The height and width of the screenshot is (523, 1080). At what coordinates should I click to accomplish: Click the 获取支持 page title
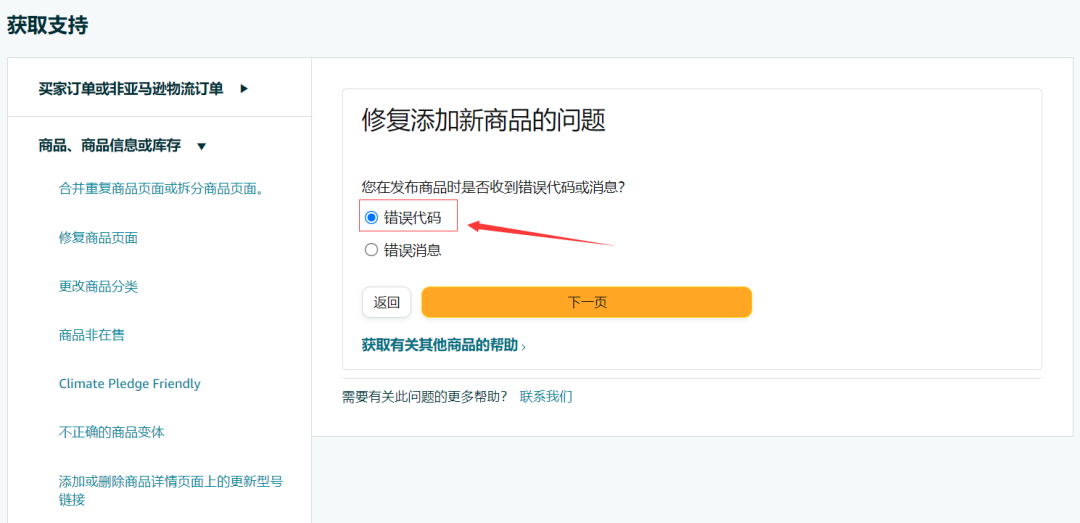[x=48, y=25]
